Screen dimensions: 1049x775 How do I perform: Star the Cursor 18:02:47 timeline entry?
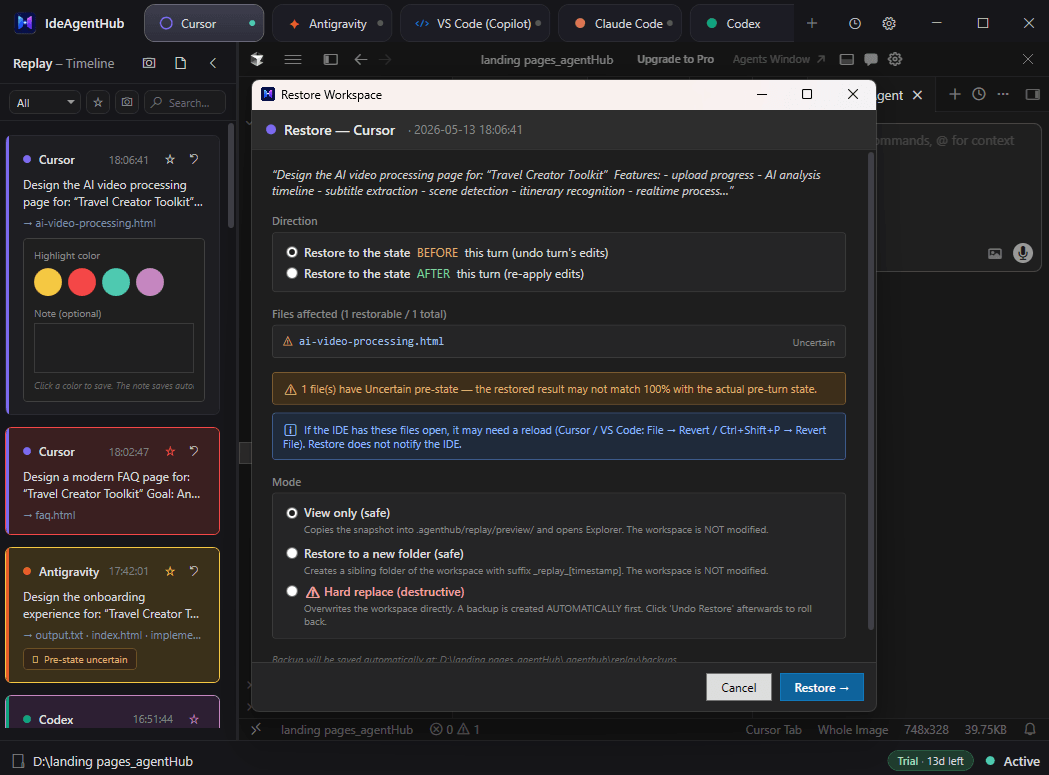(x=170, y=451)
